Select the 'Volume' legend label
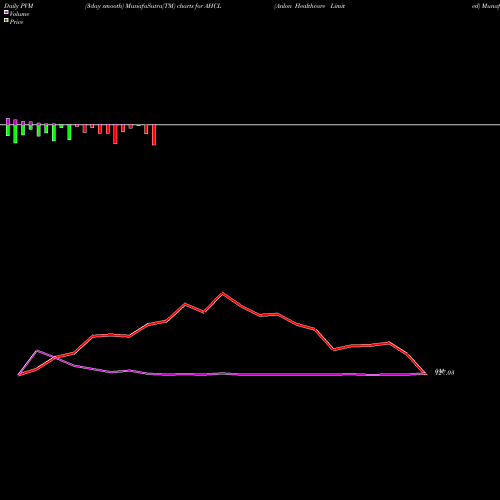 point(19,14)
